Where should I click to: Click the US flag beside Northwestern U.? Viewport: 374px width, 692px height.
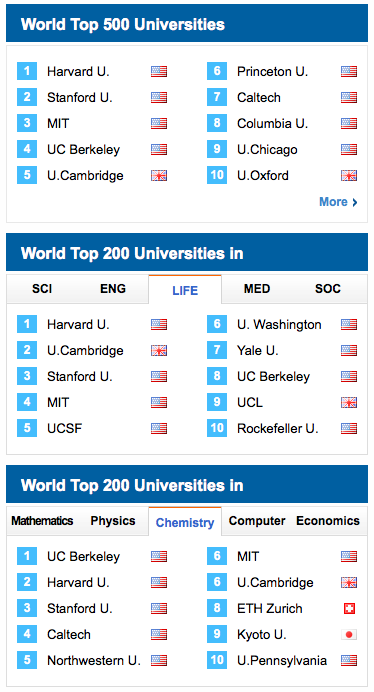point(159,661)
